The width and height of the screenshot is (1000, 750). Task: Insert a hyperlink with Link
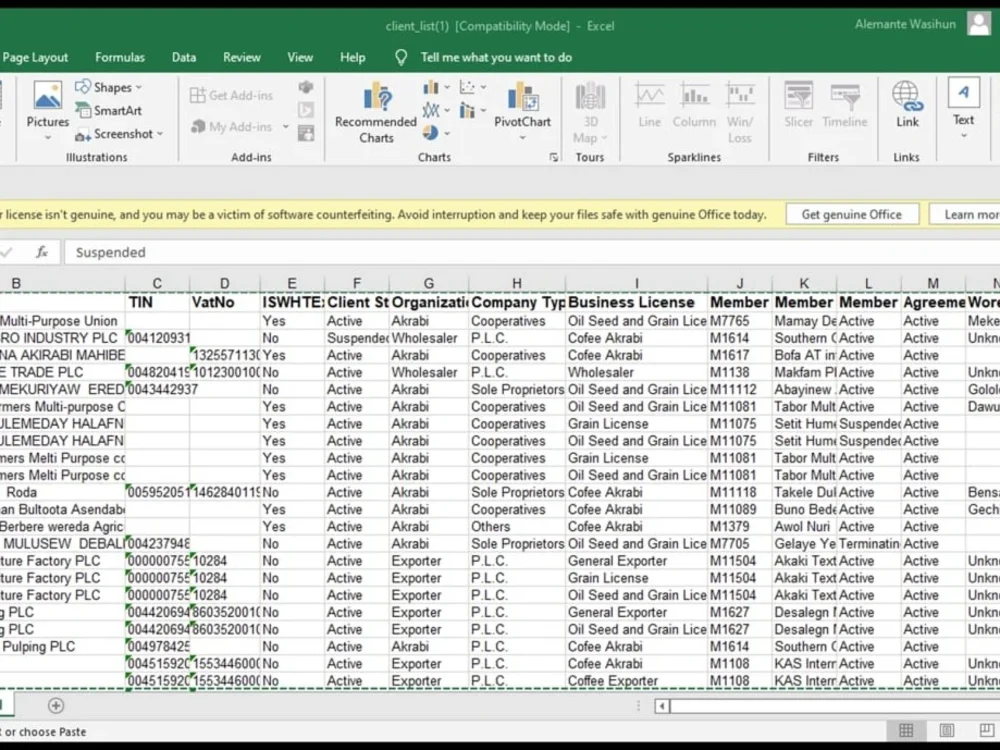(x=907, y=106)
